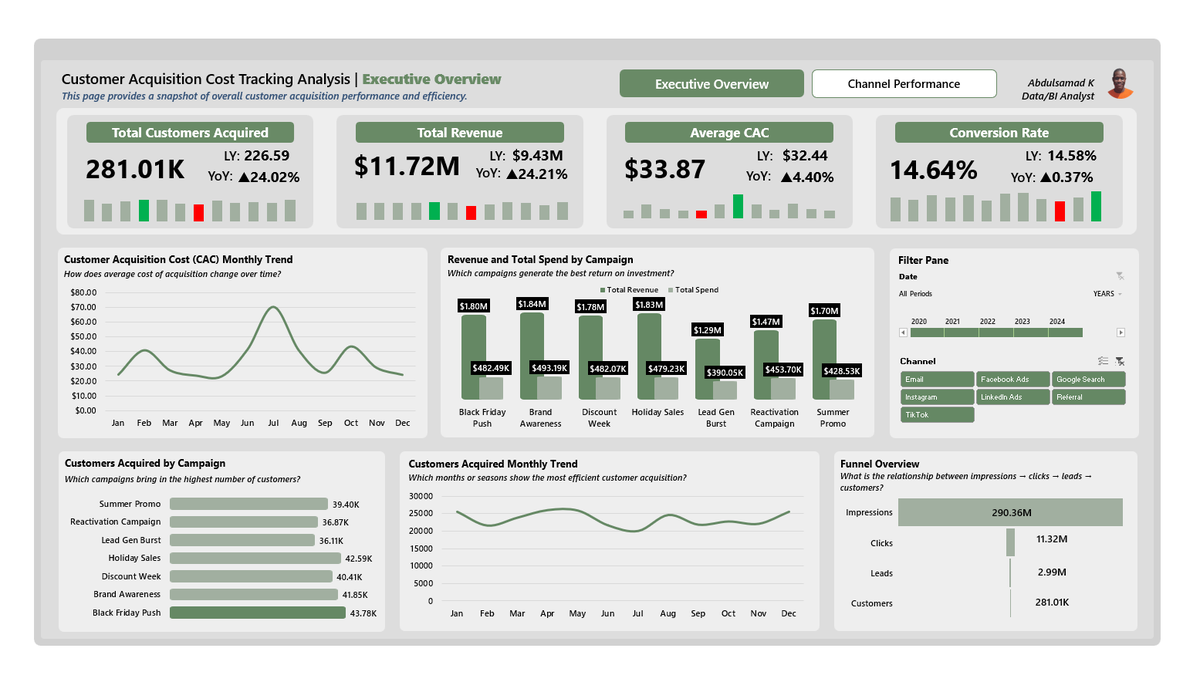1200x682 pixels.
Task: Select the Google Search channel button
Action: (1089, 379)
